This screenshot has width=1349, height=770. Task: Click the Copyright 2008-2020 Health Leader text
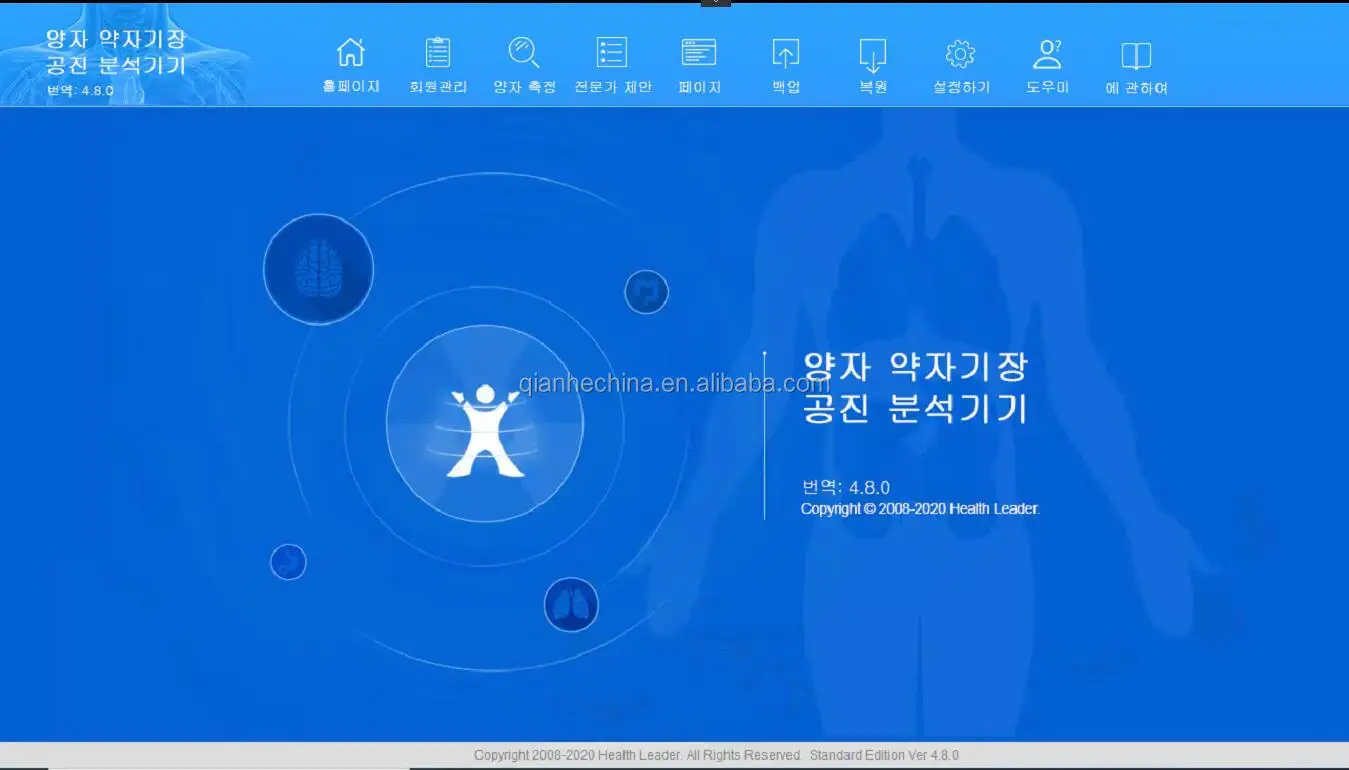[920, 509]
